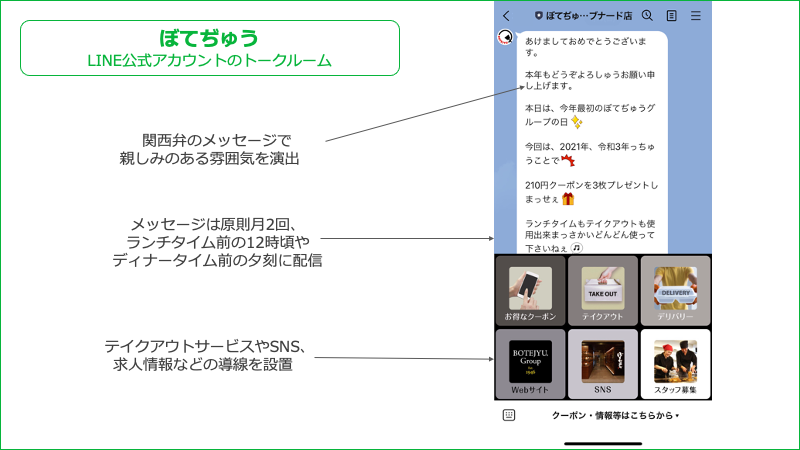Open the SNS tile

[x=603, y=364]
